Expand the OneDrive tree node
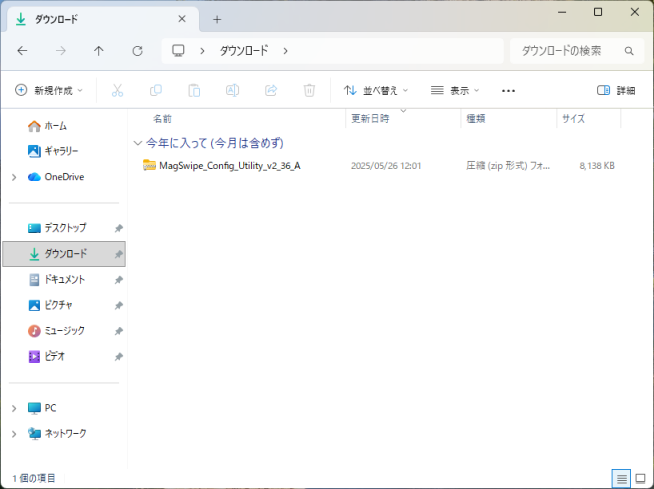 [x=13, y=177]
